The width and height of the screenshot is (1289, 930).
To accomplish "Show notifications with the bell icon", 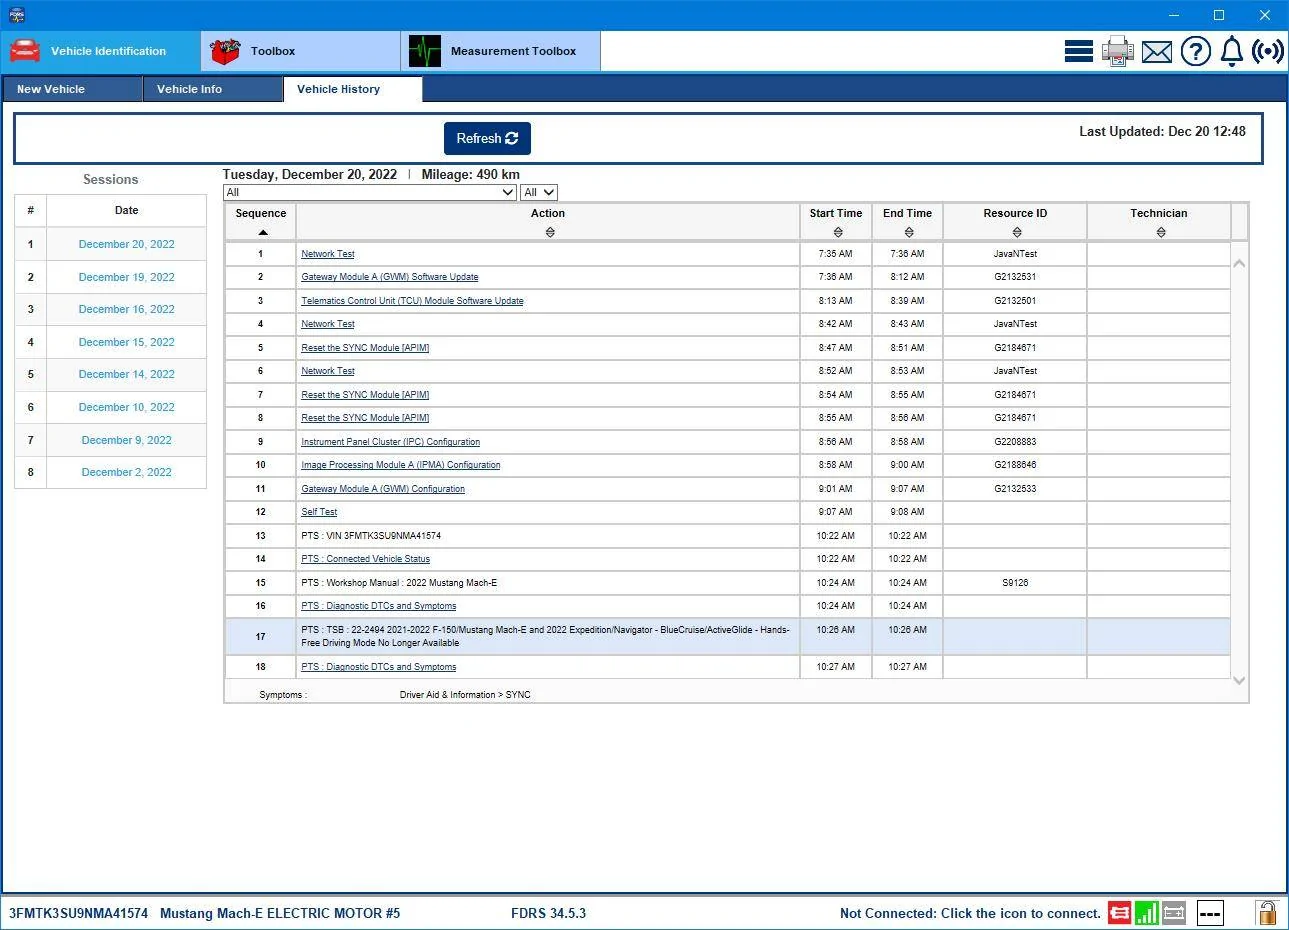I will 1232,51.
